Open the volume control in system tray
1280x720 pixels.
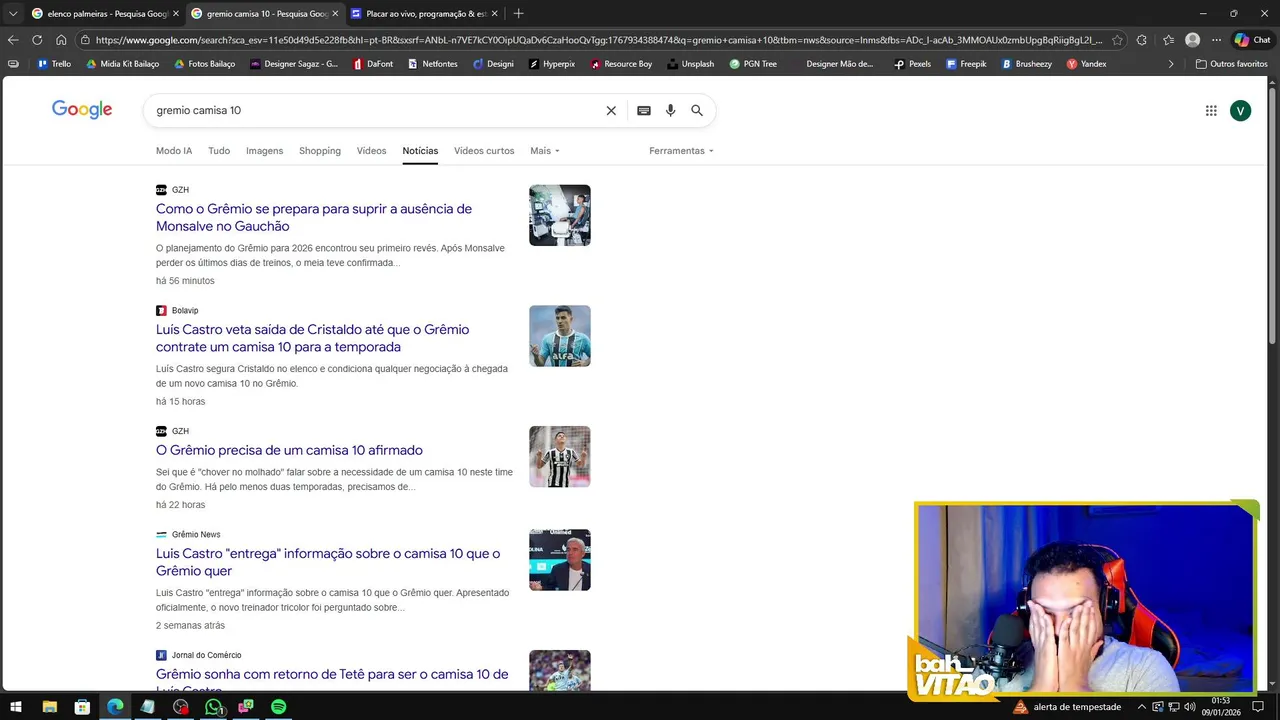[x=1189, y=707]
